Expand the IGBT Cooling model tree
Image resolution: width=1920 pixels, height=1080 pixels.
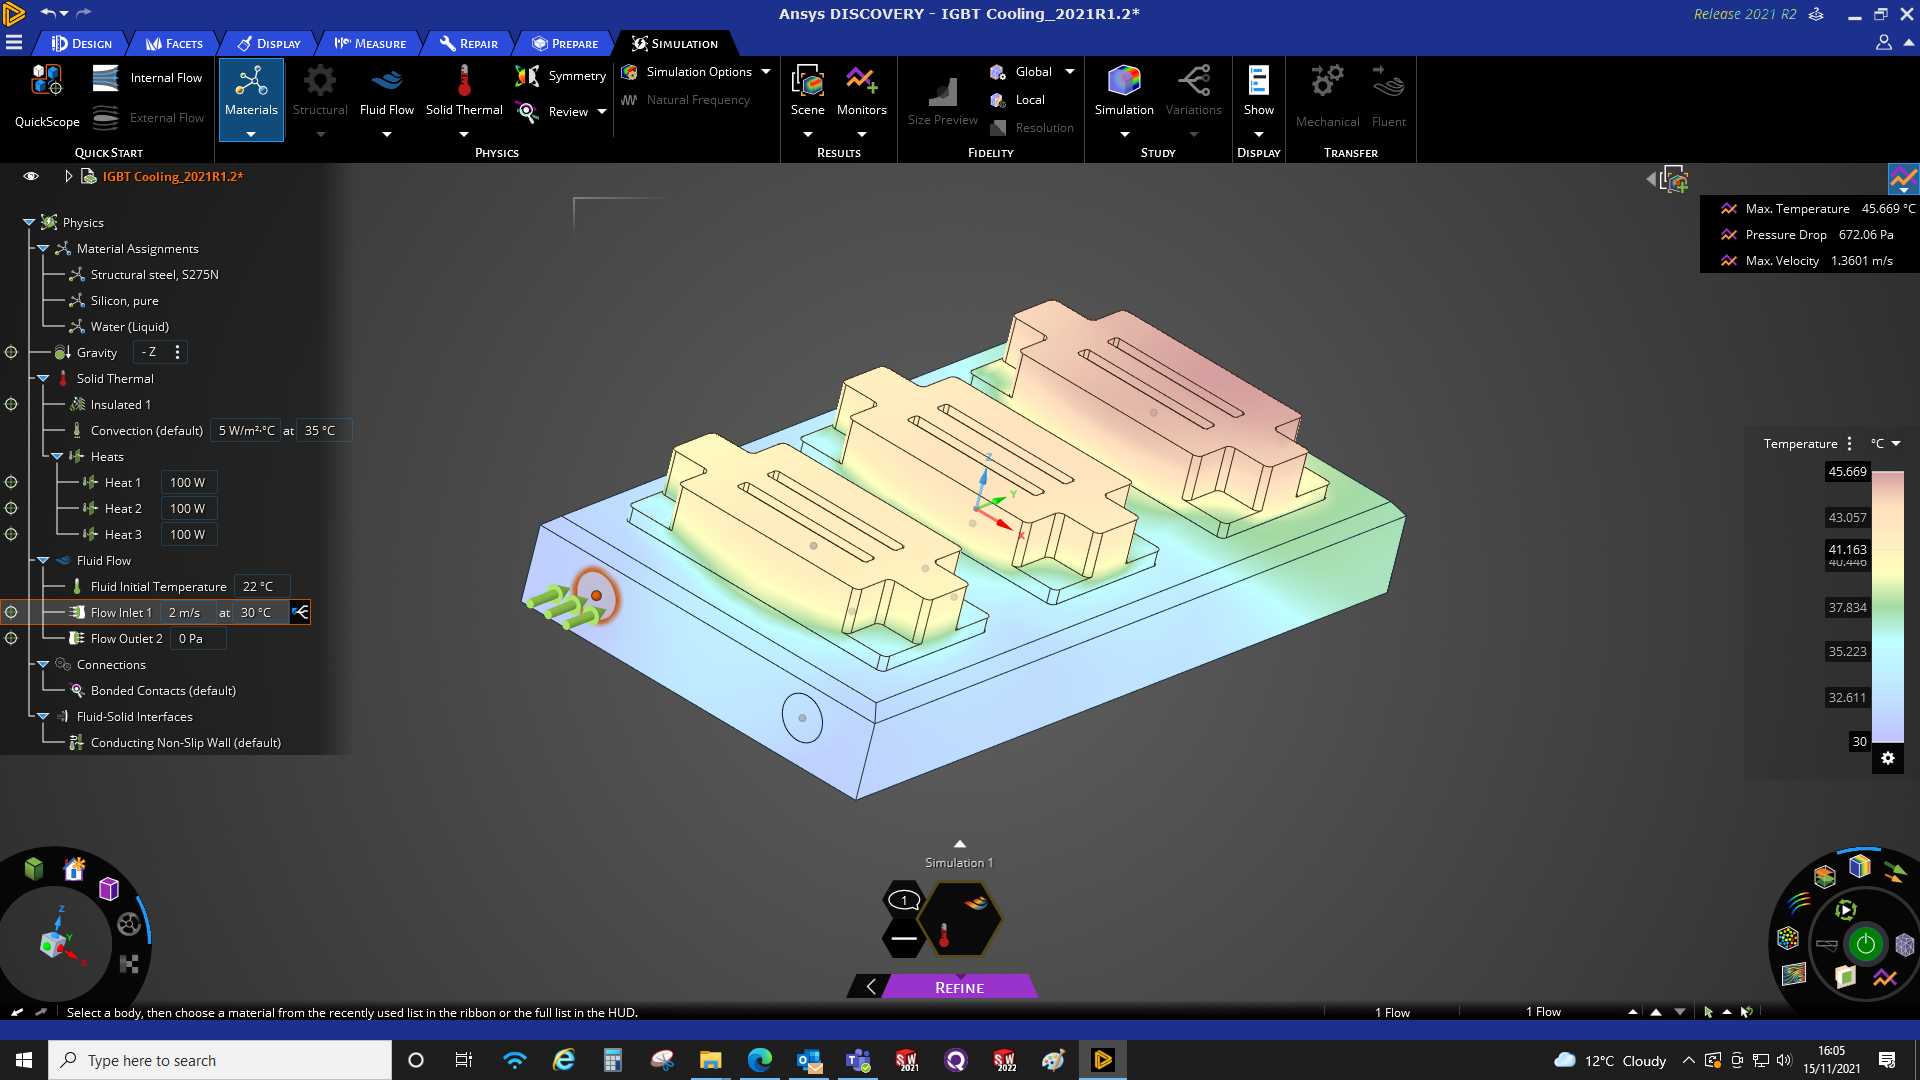(x=68, y=176)
